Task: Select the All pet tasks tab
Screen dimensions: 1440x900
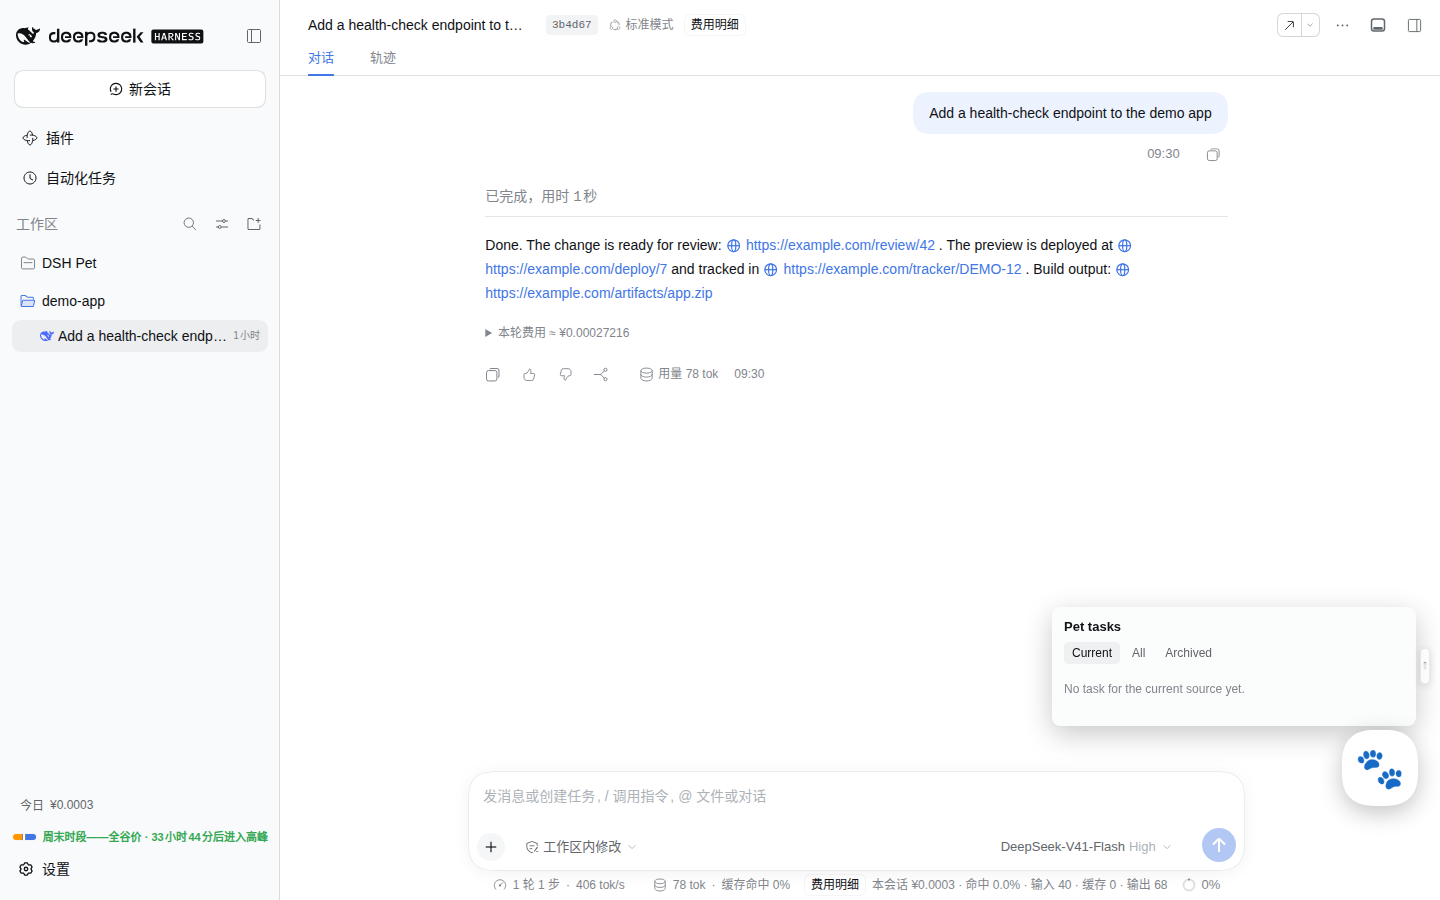Action: (x=1138, y=653)
